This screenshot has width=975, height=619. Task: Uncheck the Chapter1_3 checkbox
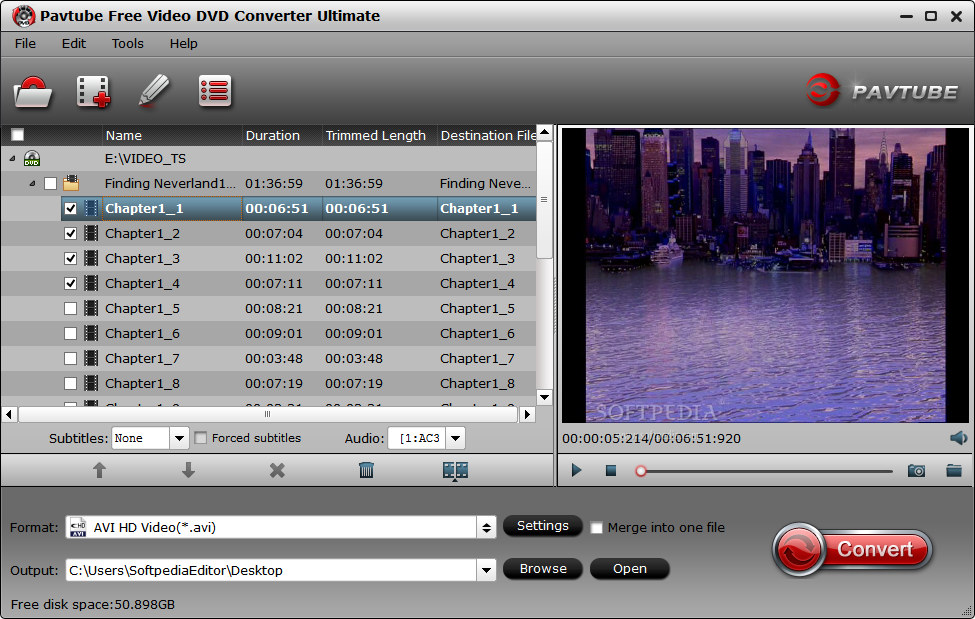click(70, 258)
